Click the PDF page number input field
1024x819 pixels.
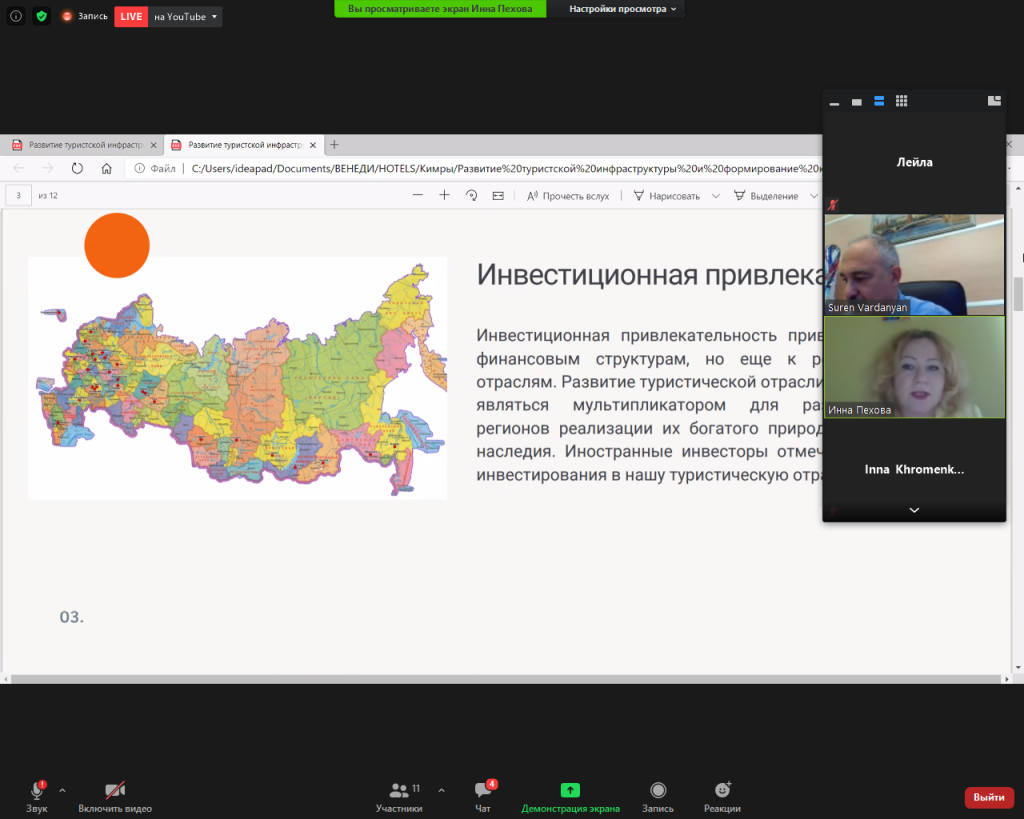18,195
